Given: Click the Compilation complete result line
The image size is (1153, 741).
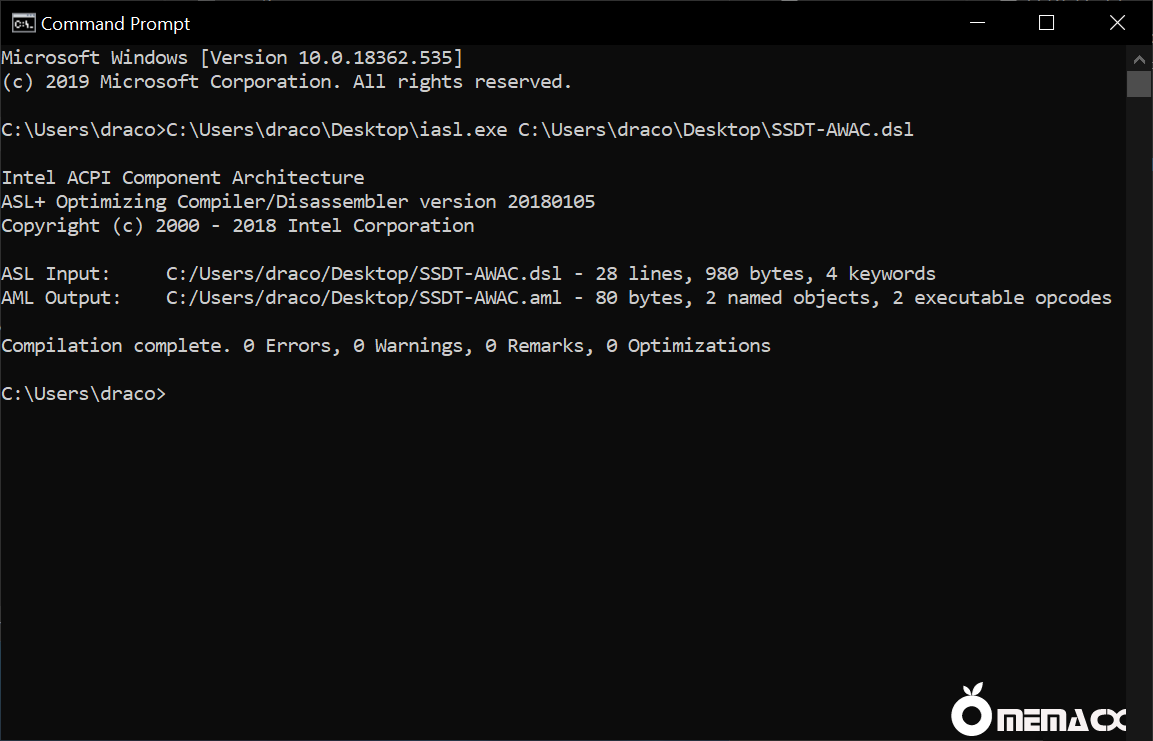Looking at the screenshot, I should (386, 346).
